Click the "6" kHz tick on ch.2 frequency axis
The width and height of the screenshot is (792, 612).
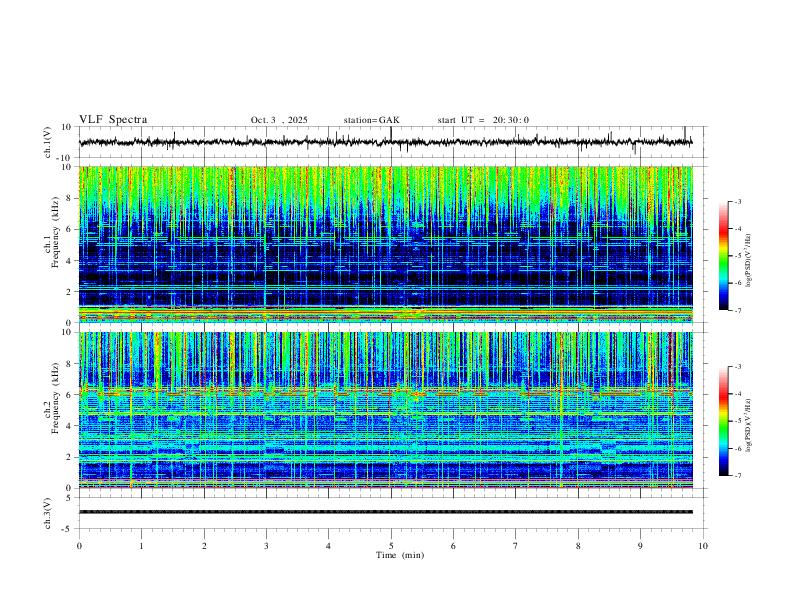71,395
